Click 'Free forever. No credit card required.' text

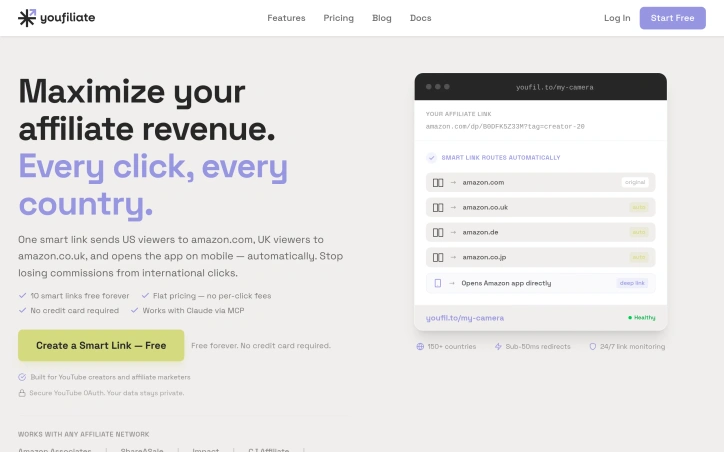pyautogui.click(x=261, y=345)
